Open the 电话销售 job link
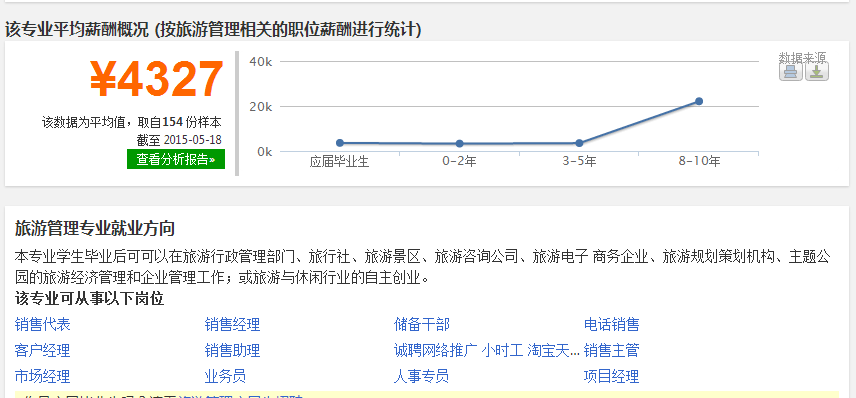856x398 pixels. point(611,325)
